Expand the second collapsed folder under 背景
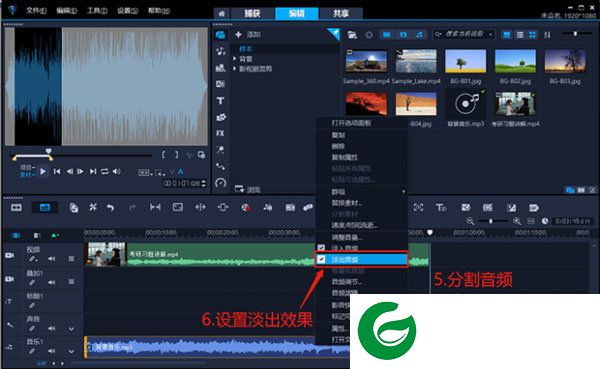 (235, 69)
